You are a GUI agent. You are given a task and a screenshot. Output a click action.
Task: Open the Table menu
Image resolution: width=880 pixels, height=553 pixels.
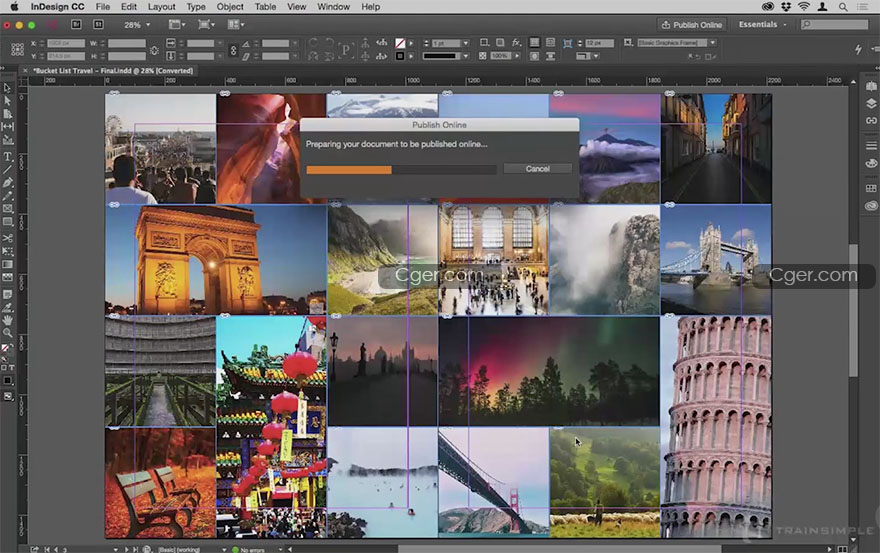pyautogui.click(x=265, y=7)
